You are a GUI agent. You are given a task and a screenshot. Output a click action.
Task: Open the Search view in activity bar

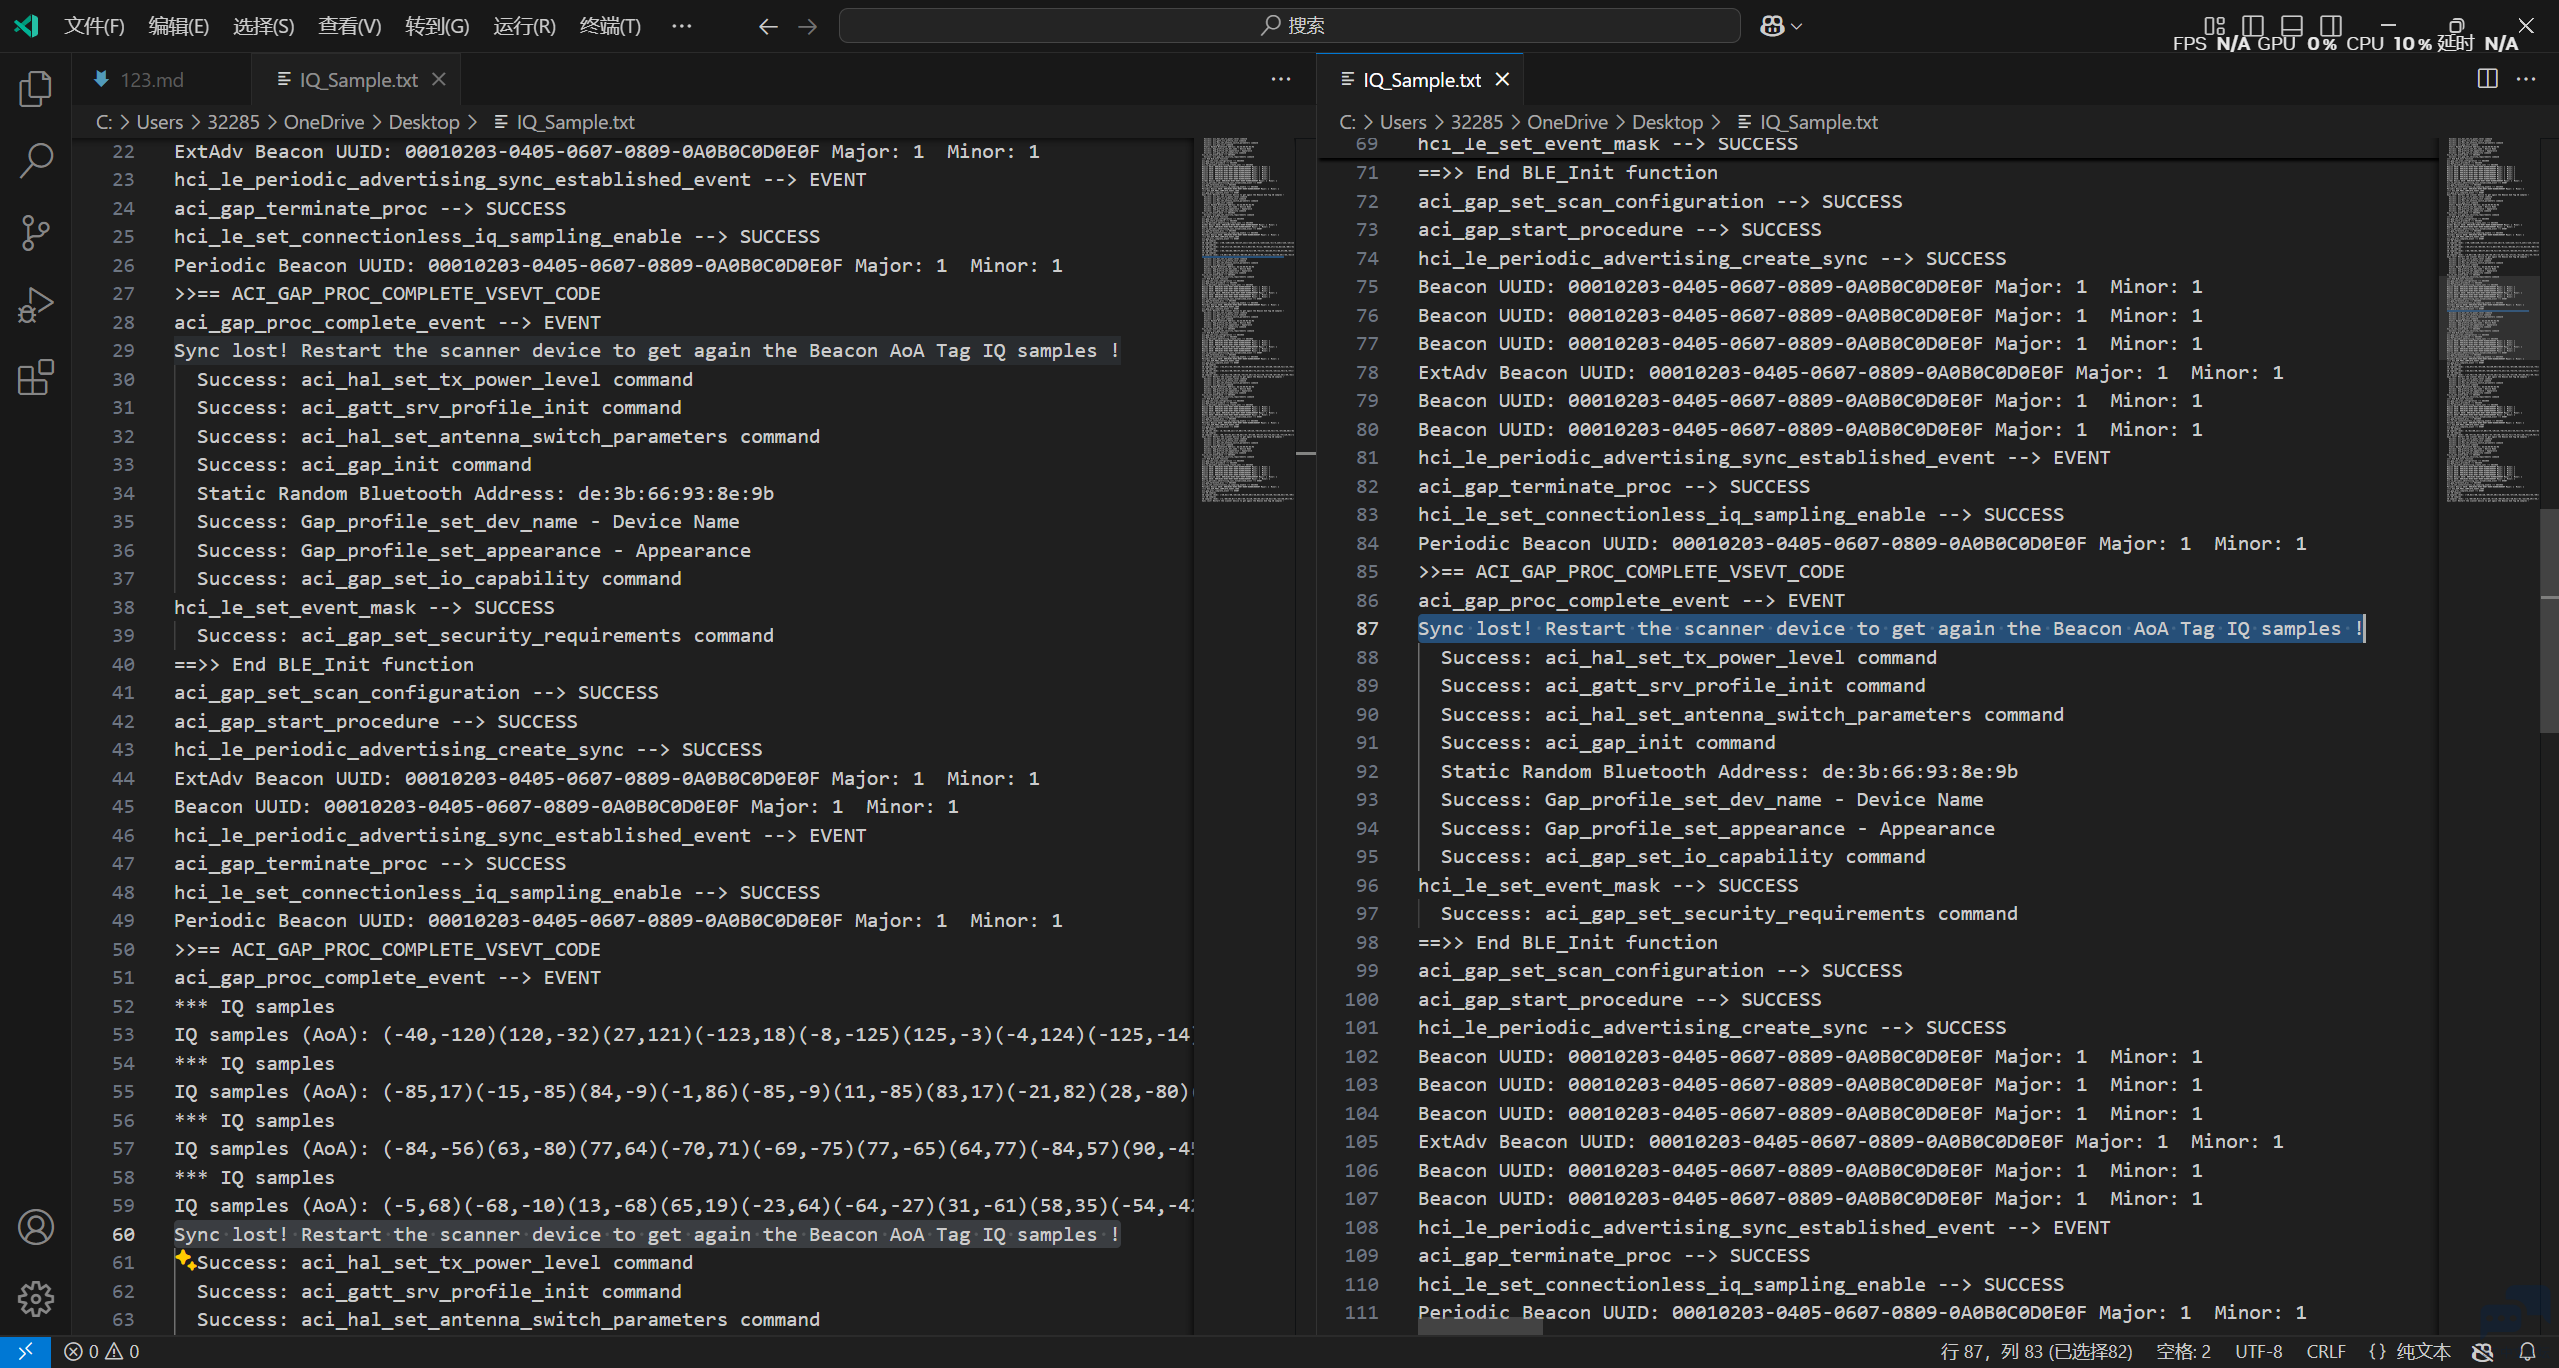coord(36,160)
